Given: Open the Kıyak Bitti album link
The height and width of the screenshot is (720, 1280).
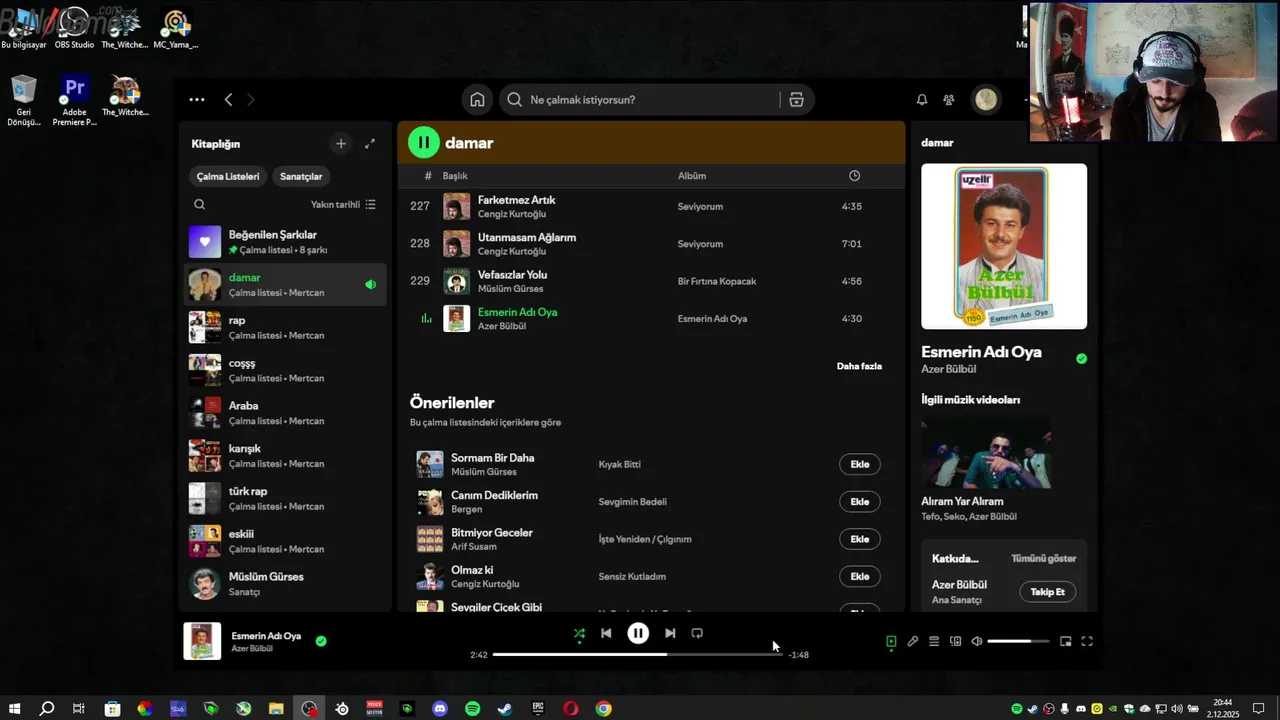Looking at the screenshot, I should pos(620,465).
